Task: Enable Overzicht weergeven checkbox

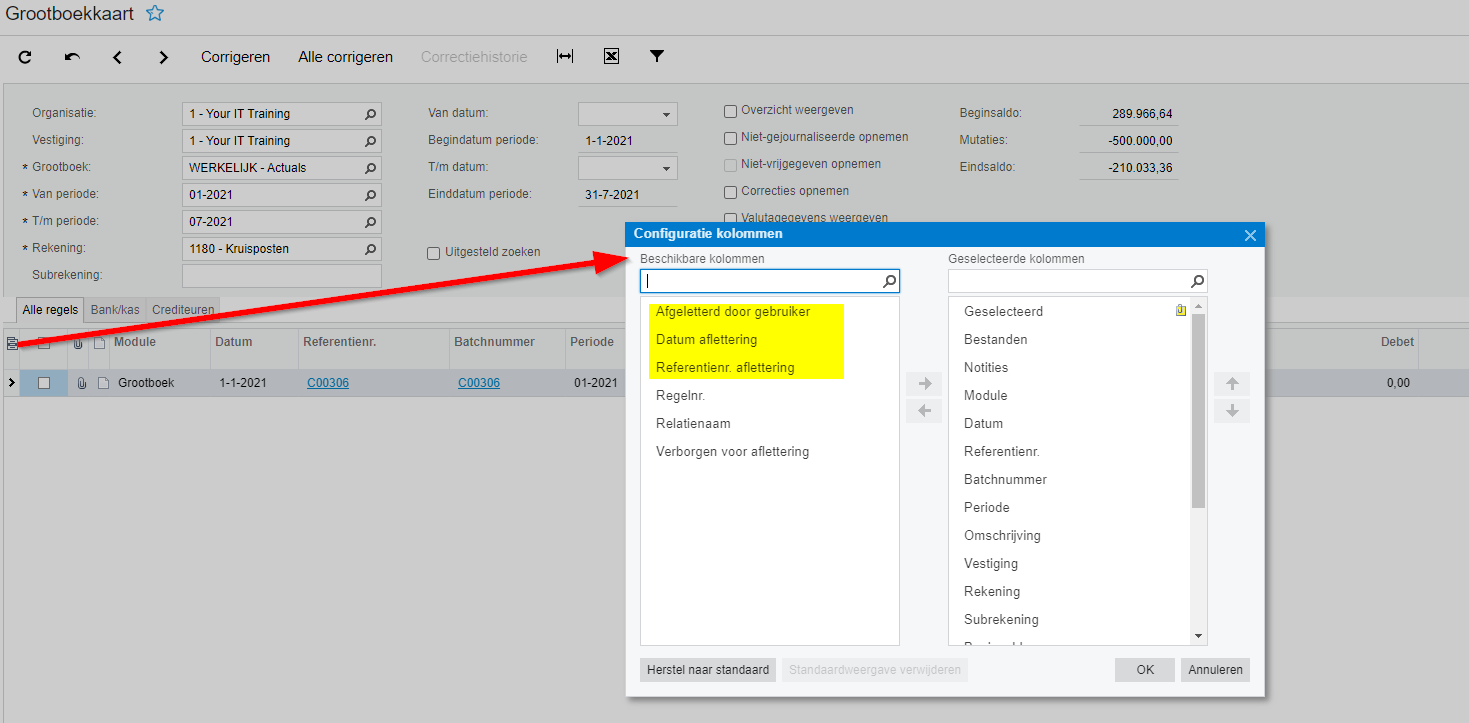Action: click(731, 111)
